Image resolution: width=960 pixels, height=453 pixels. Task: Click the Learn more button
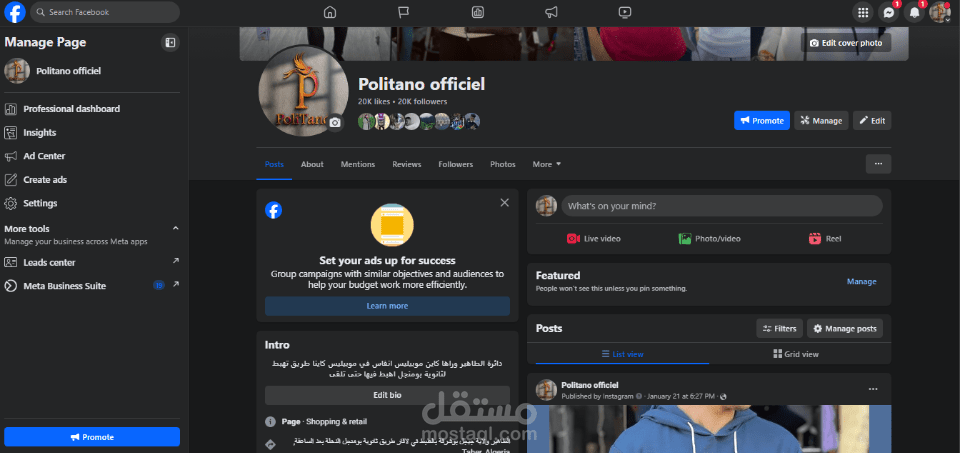point(387,306)
